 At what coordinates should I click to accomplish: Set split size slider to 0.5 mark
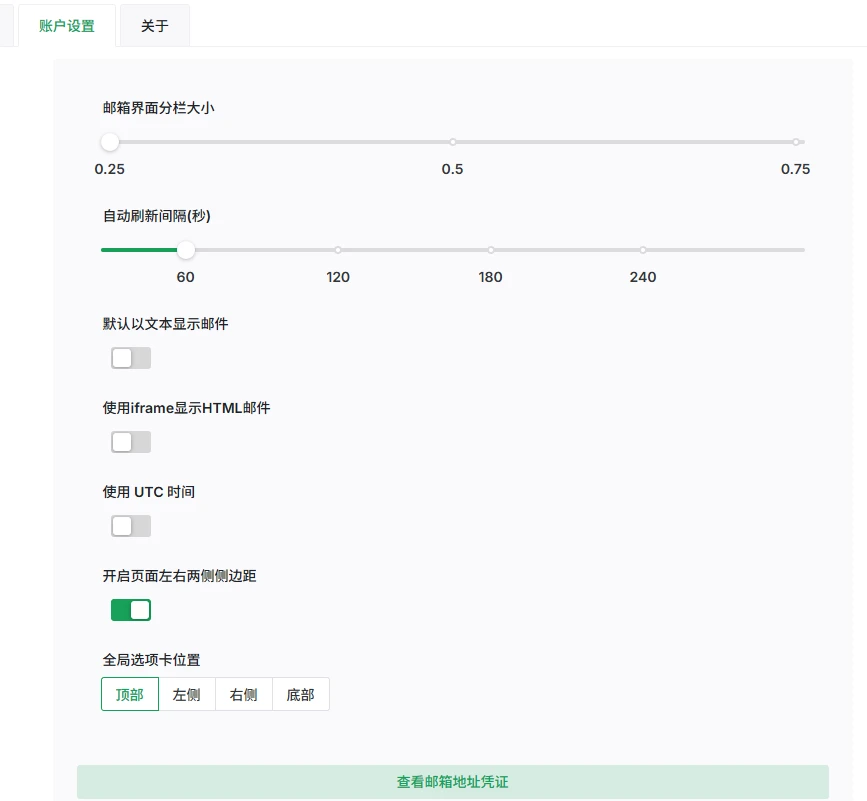click(x=452, y=142)
